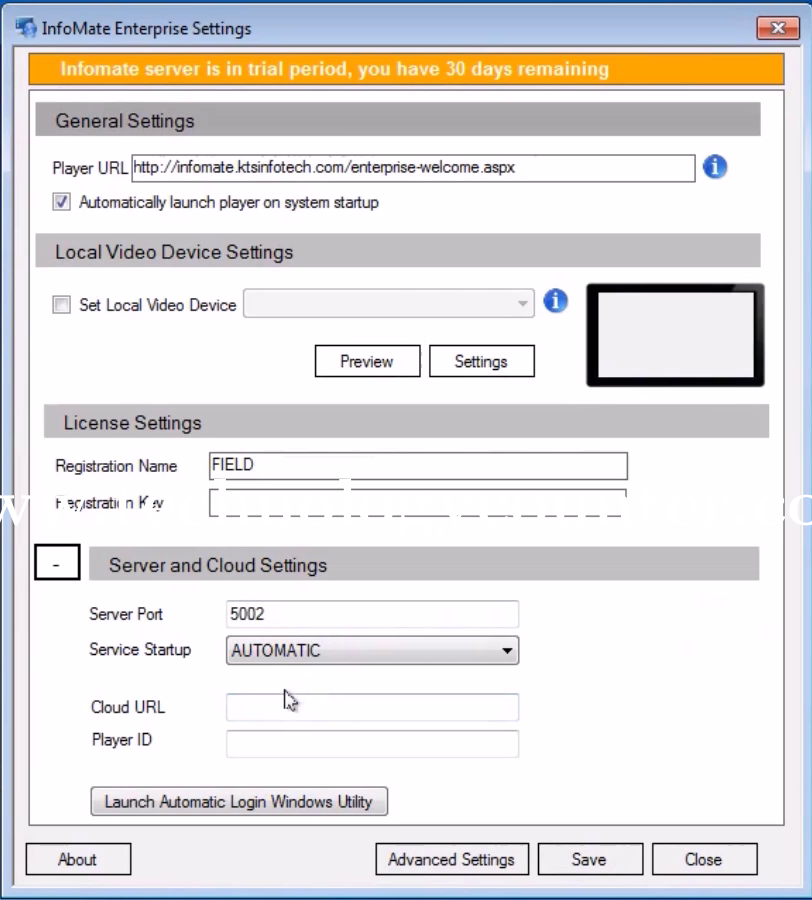The width and height of the screenshot is (812, 900).
Task: Click the Player ID label
Action: click(122, 739)
